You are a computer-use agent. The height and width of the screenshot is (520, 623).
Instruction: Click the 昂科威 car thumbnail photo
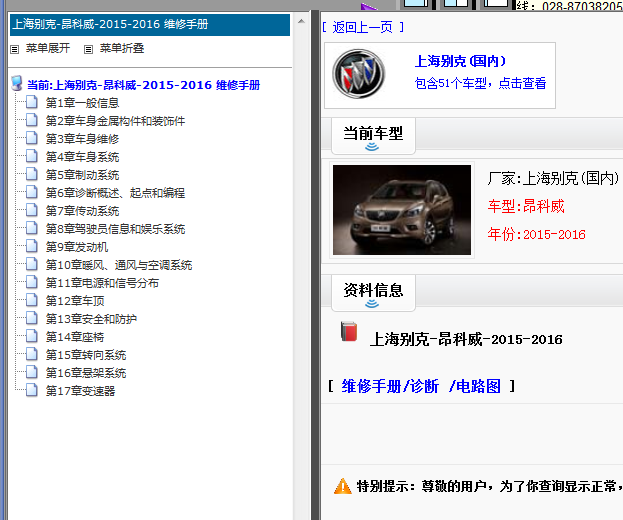click(x=402, y=210)
